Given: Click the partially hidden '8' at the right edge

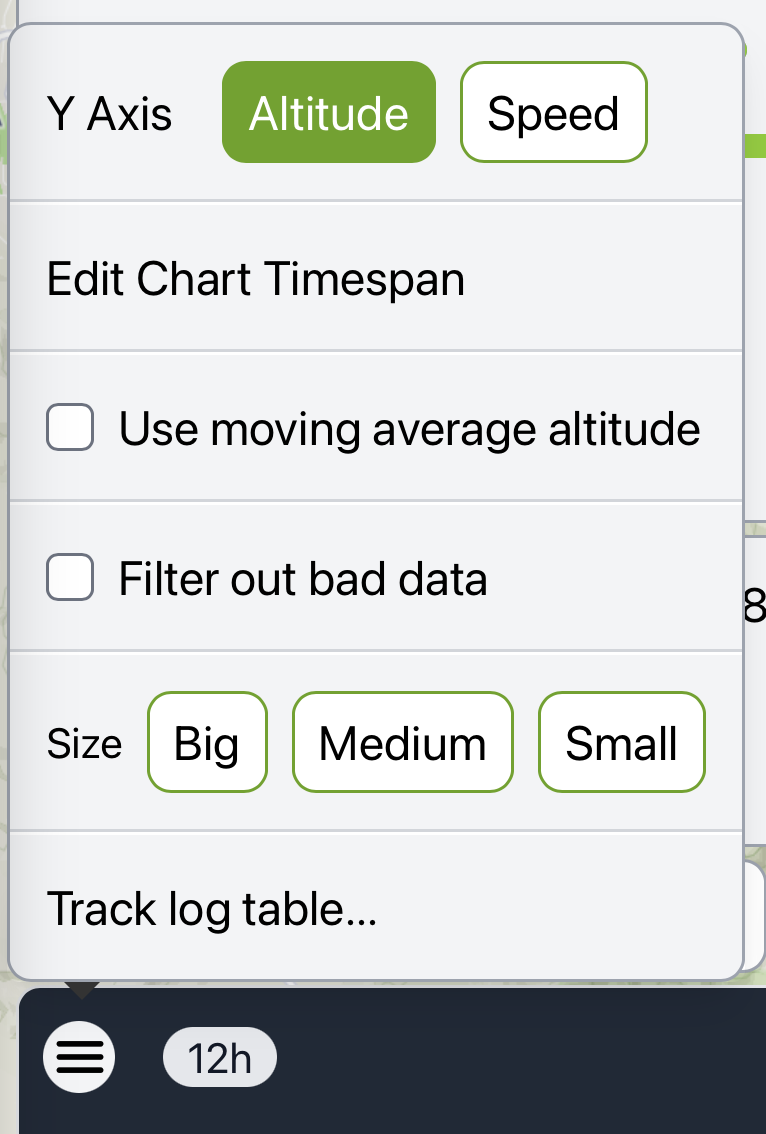Looking at the screenshot, I should (756, 605).
